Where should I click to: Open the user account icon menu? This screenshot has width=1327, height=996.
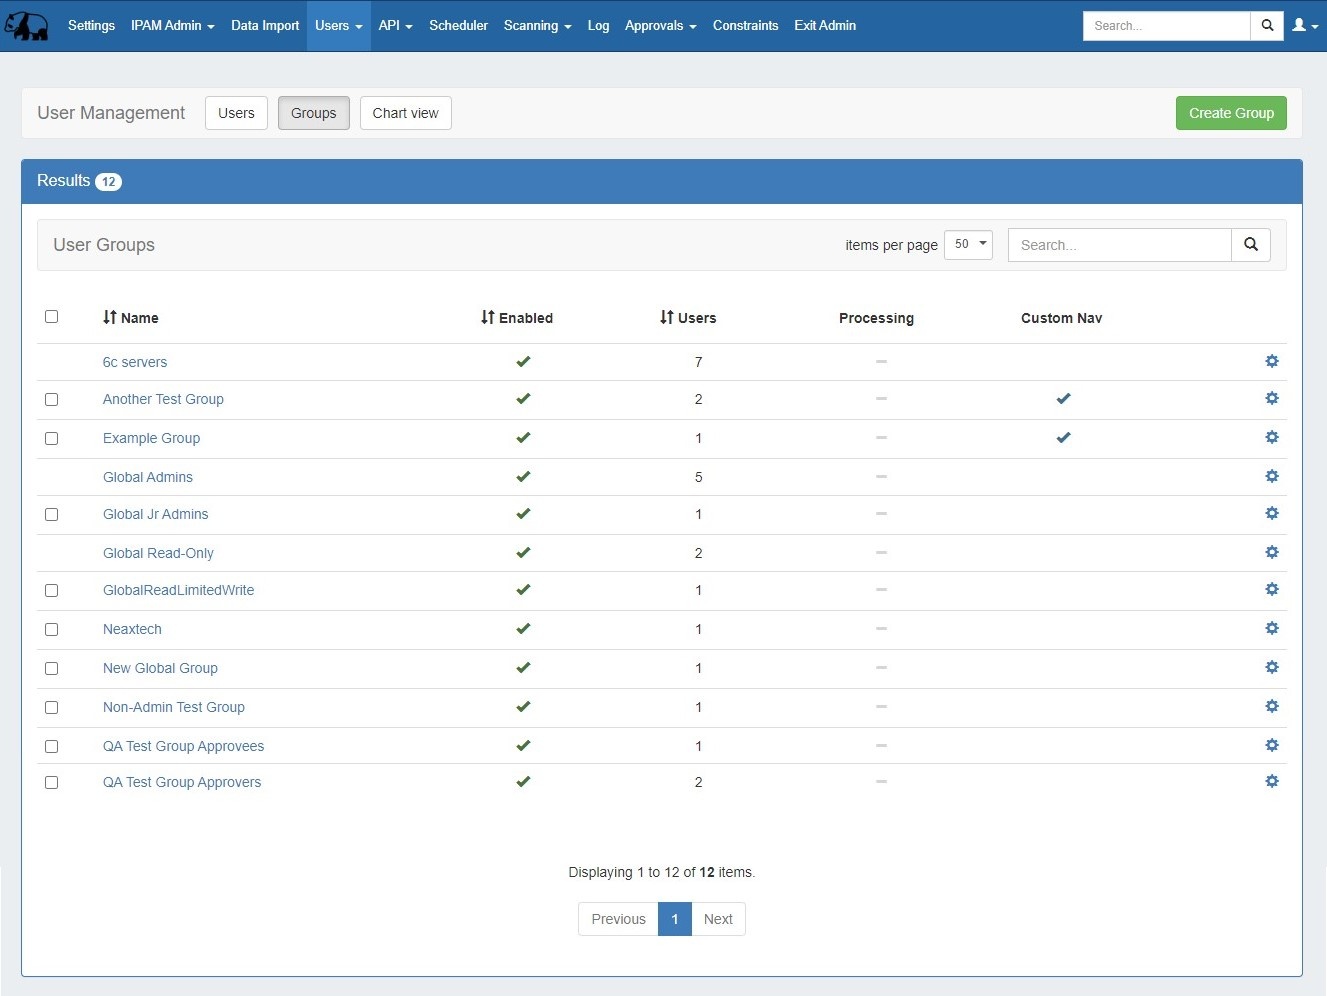1304,26
